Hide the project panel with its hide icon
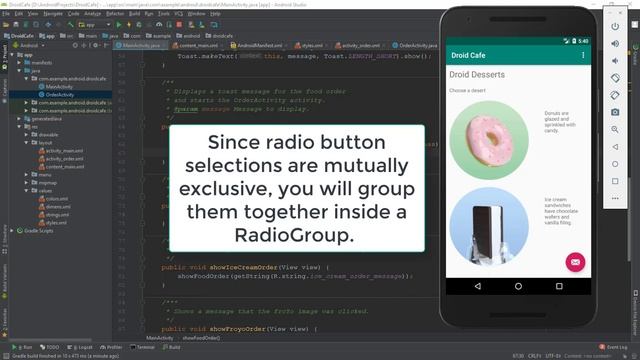Image resolution: width=640 pixels, height=360 pixels. click(x=106, y=45)
